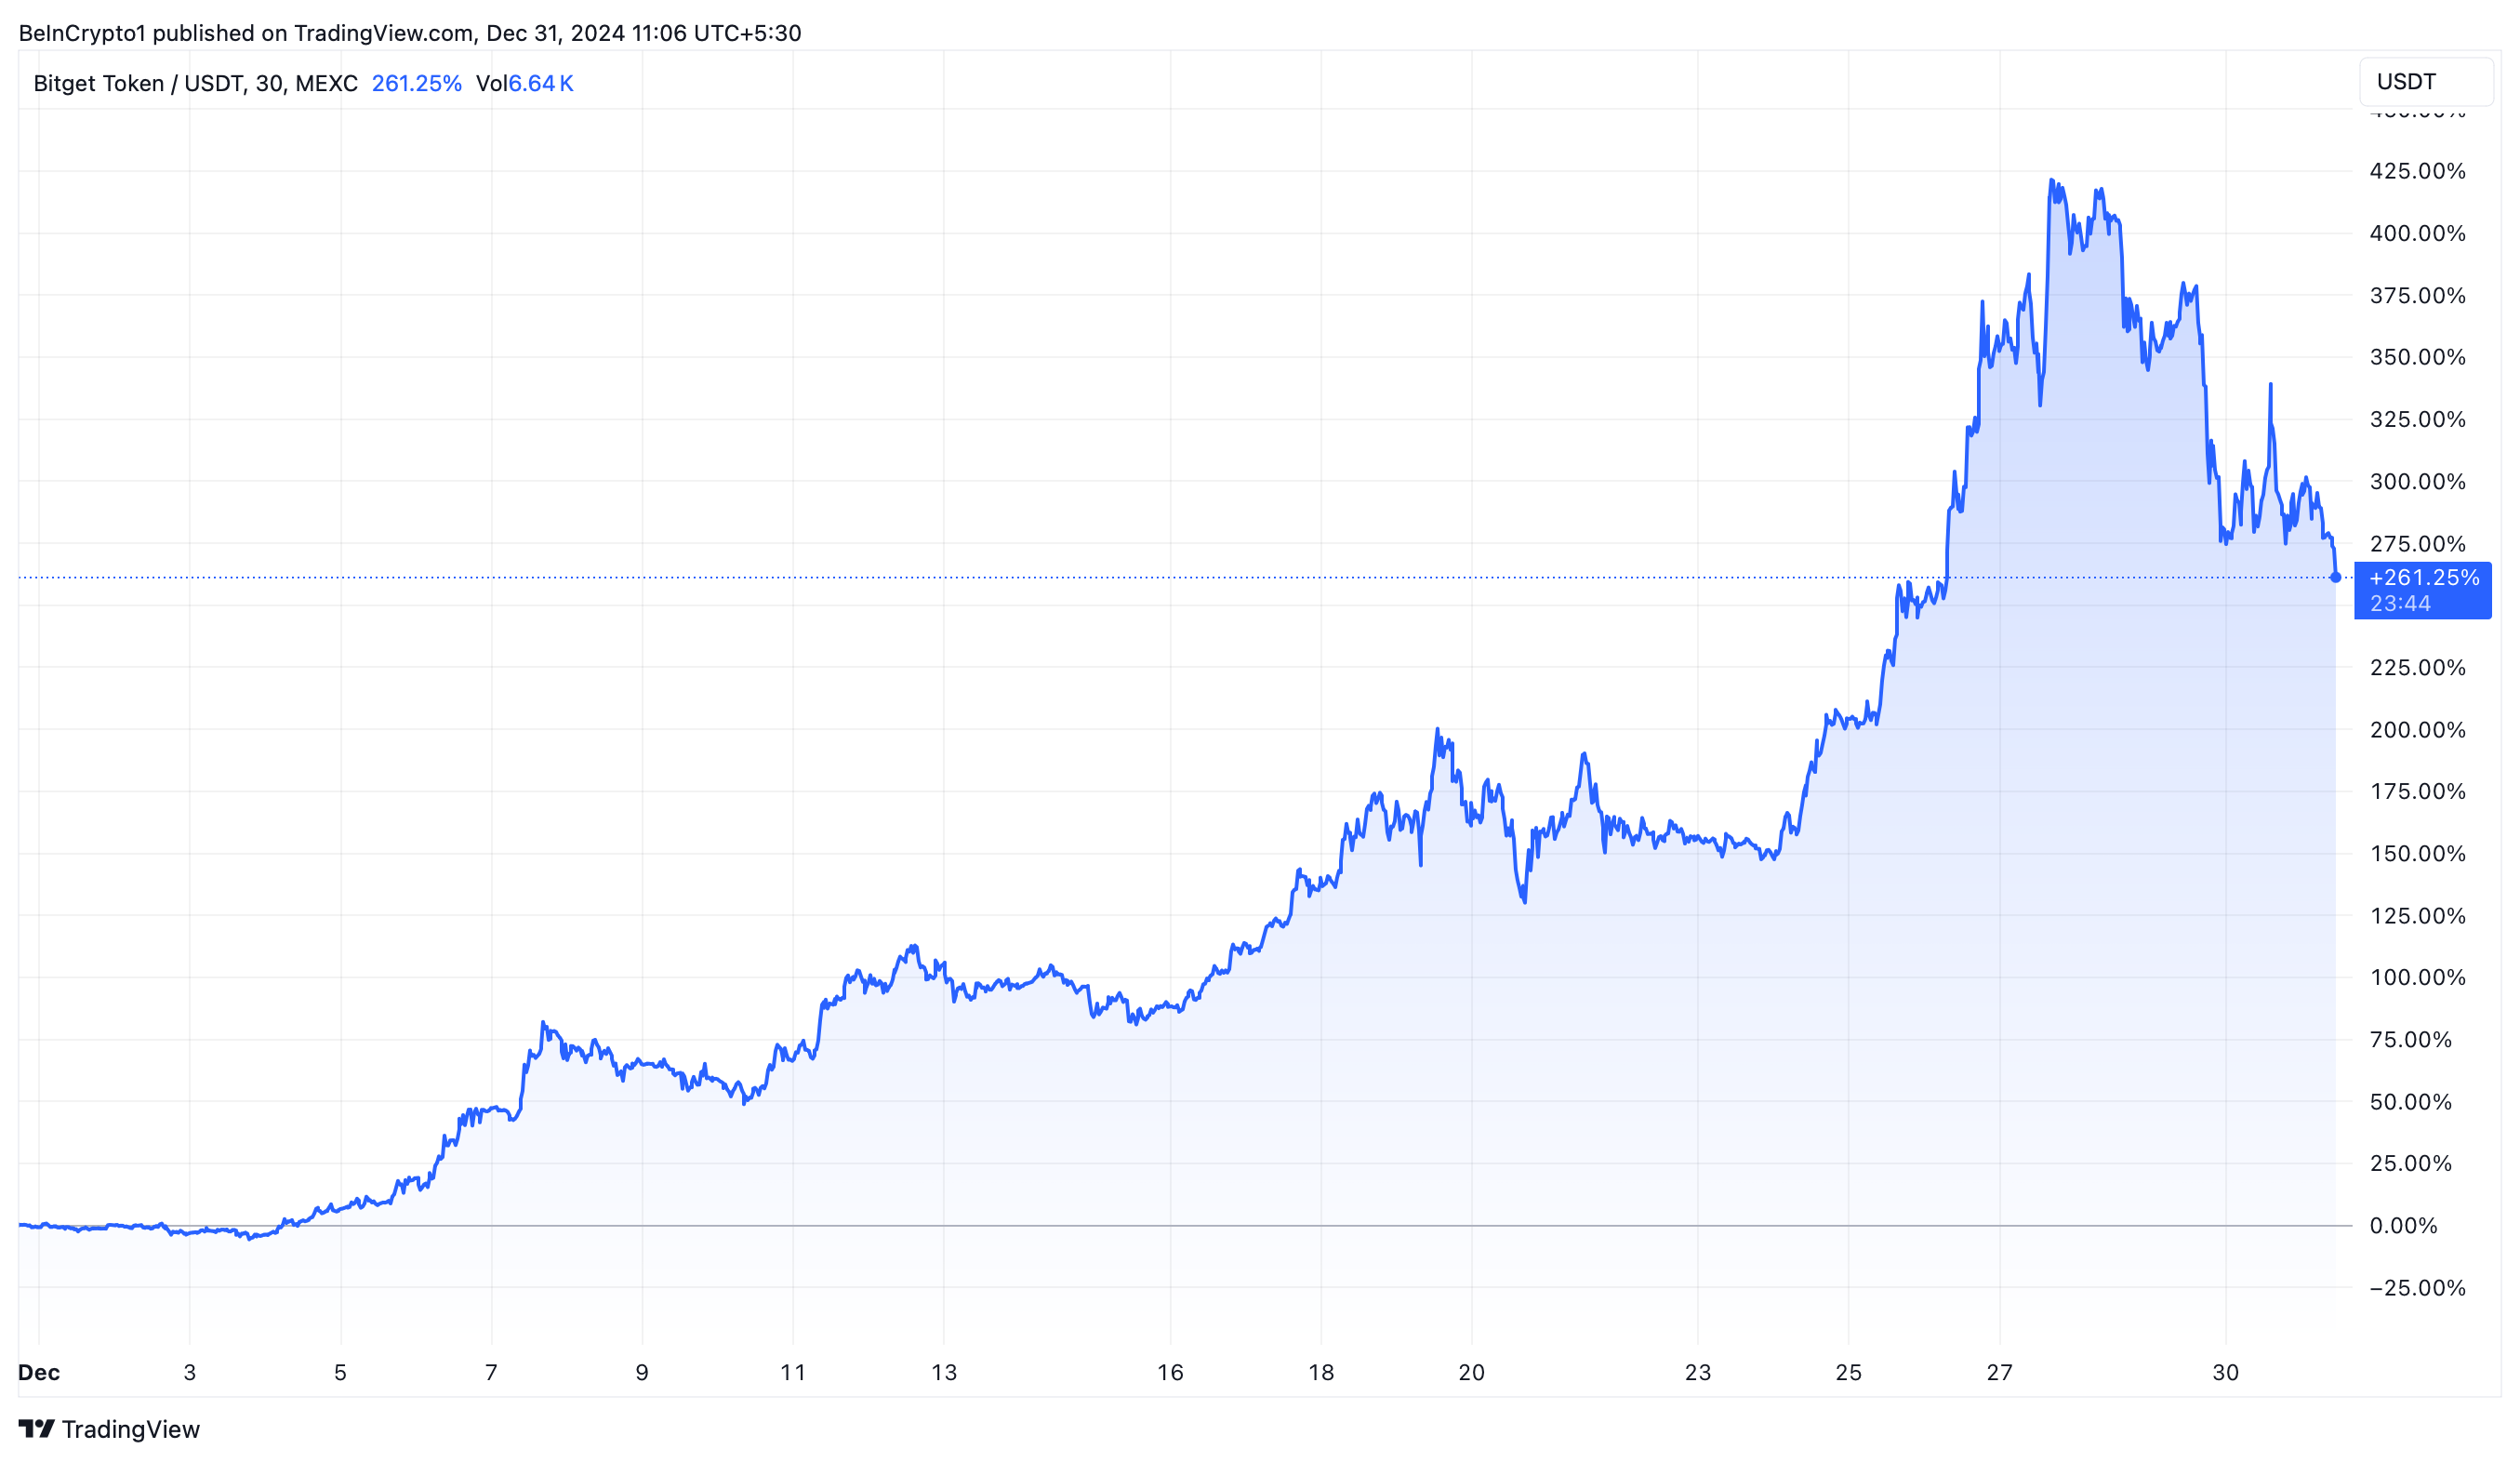Click the 0.00% price scale label
Image resolution: width=2520 pixels, height=1462 pixels.
click(2403, 1225)
